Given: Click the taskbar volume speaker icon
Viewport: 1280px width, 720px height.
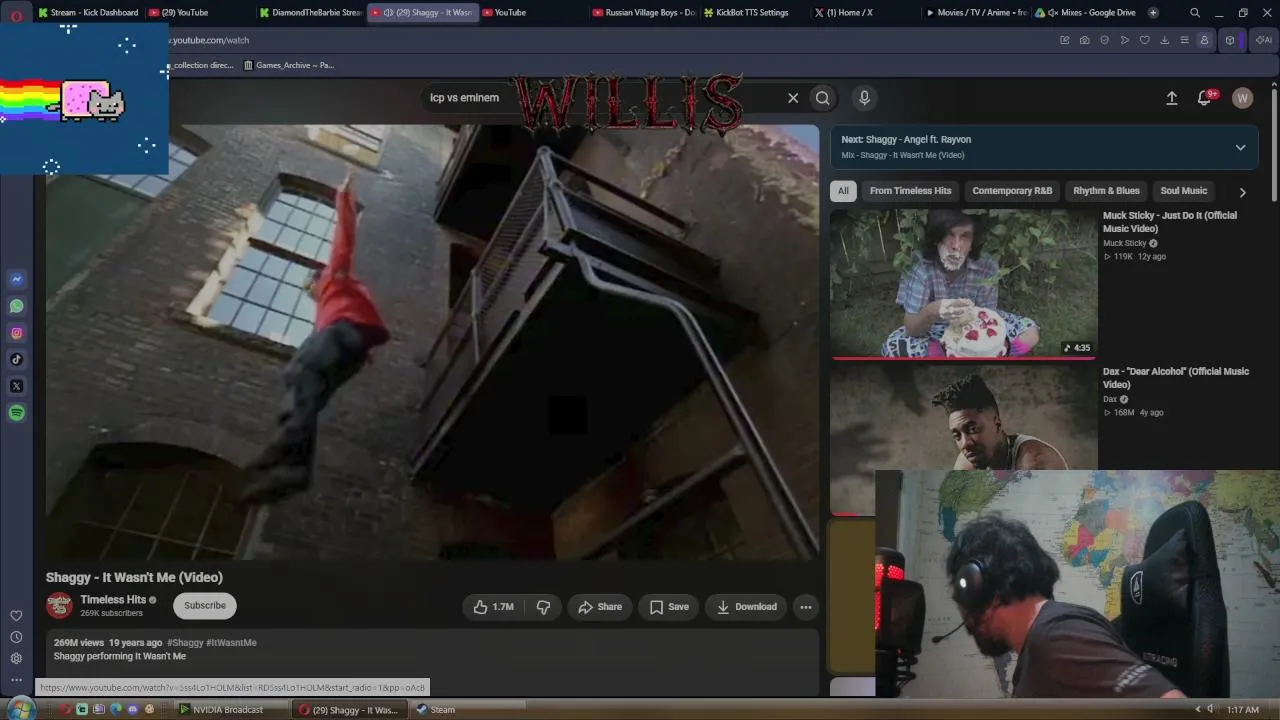Looking at the screenshot, I should pyautogui.click(x=1210, y=710).
